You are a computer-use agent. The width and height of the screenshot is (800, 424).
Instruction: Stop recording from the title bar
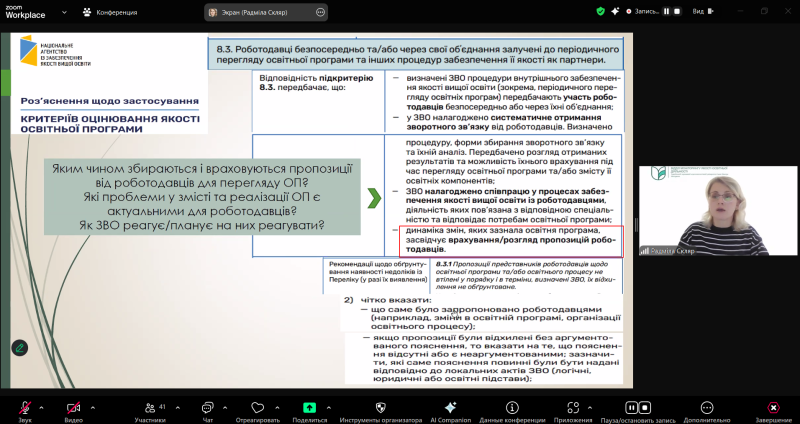point(677,11)
